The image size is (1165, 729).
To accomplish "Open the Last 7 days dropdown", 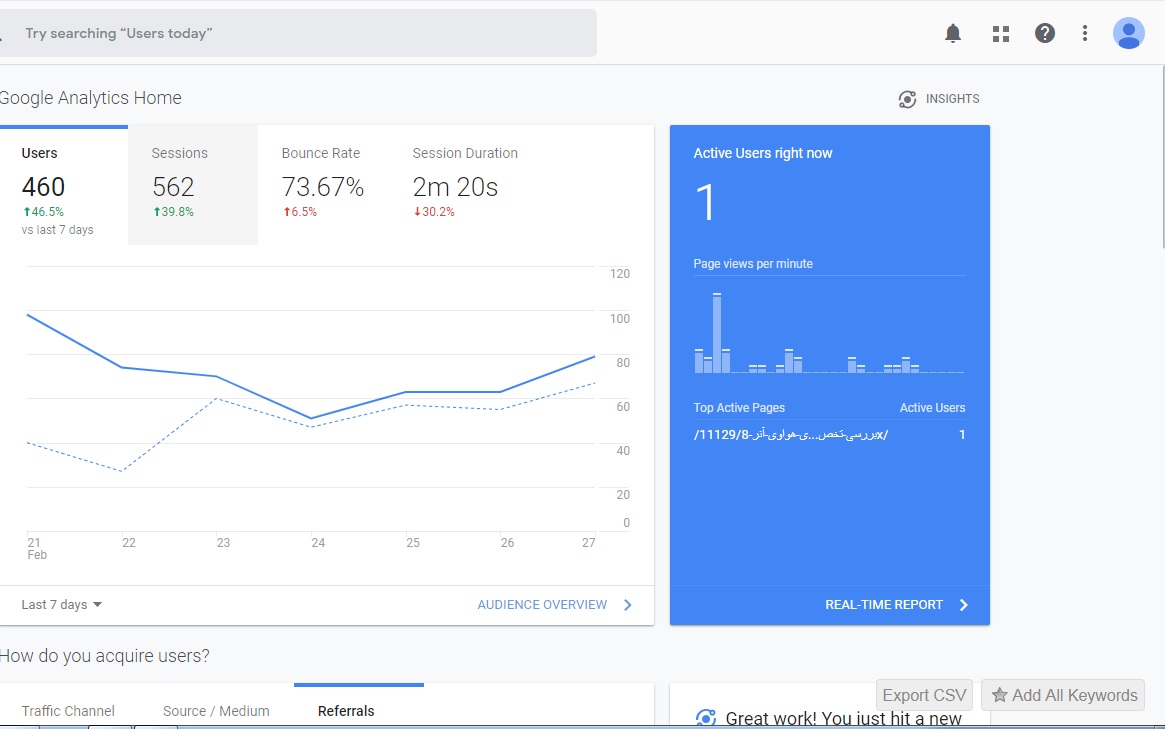I will [x=62, y=605].
